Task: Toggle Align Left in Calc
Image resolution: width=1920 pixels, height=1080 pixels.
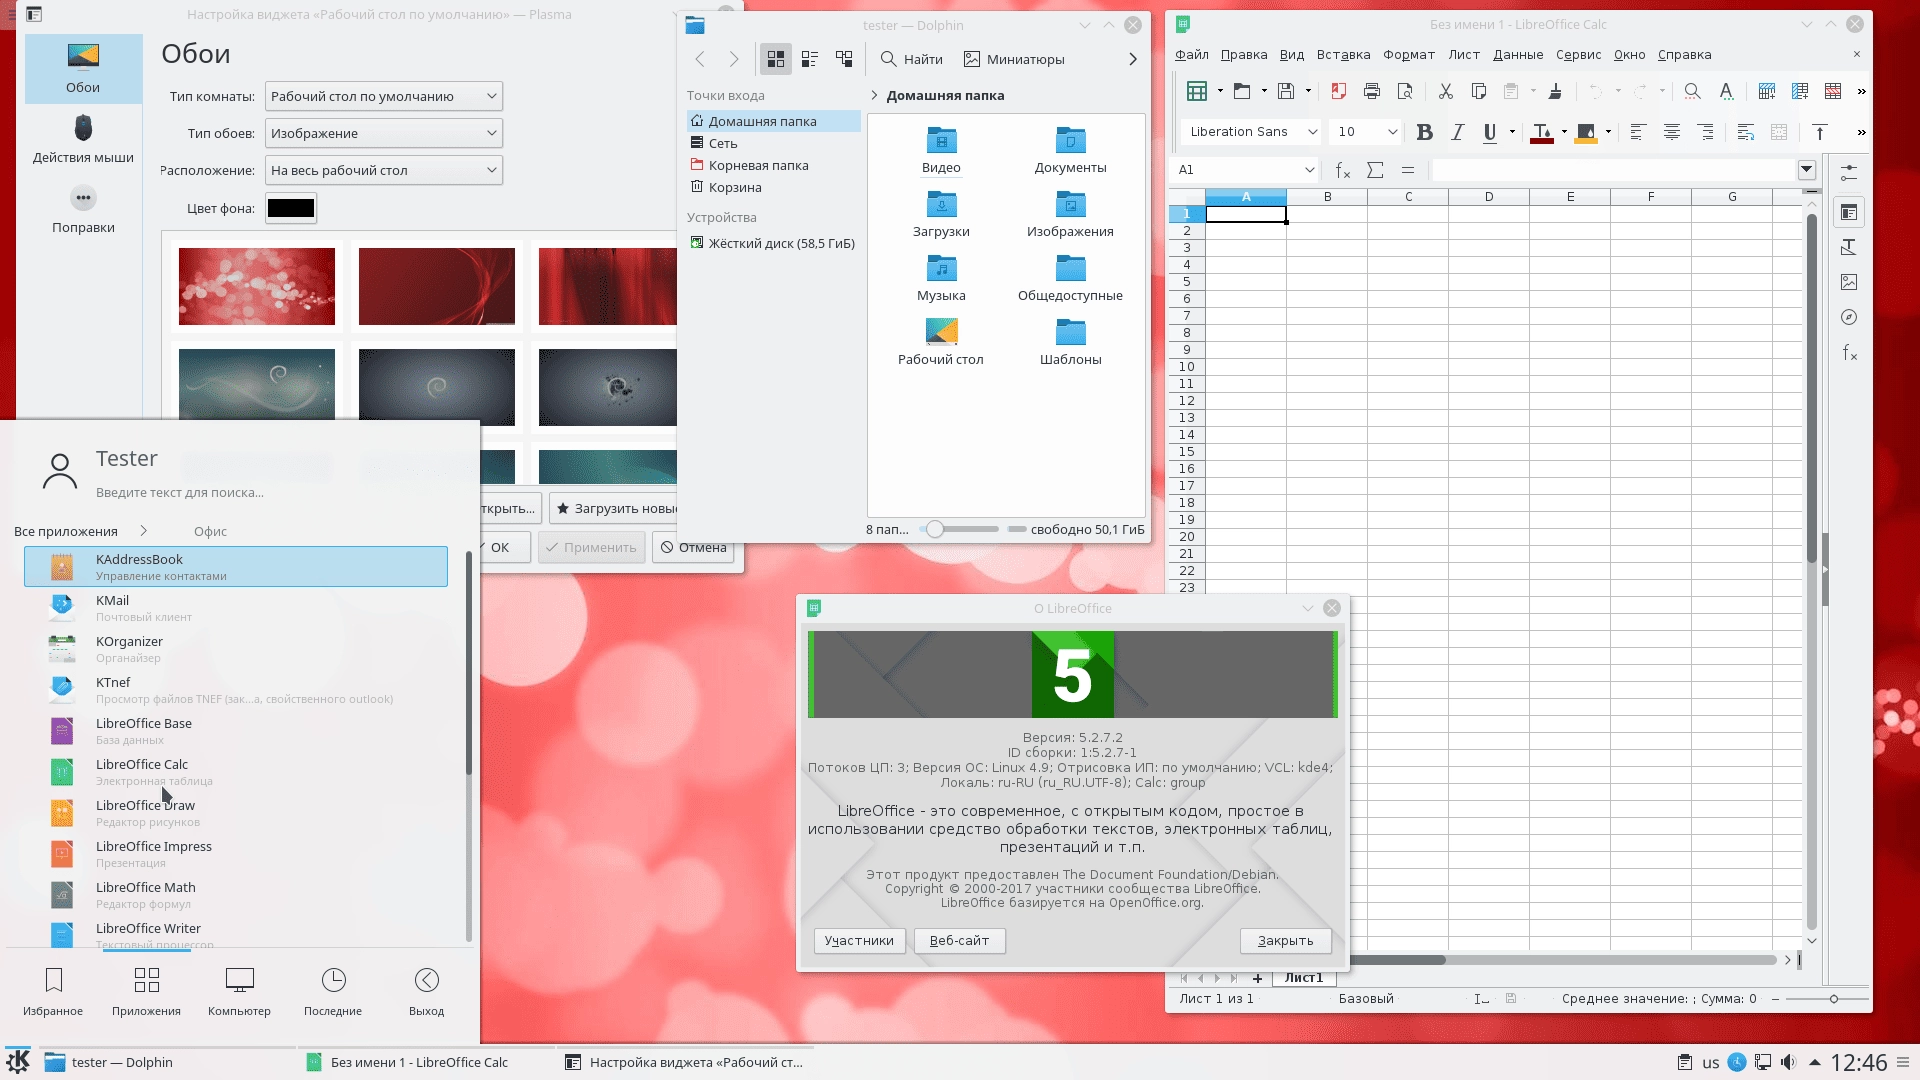Action: tap(1637, 132)
